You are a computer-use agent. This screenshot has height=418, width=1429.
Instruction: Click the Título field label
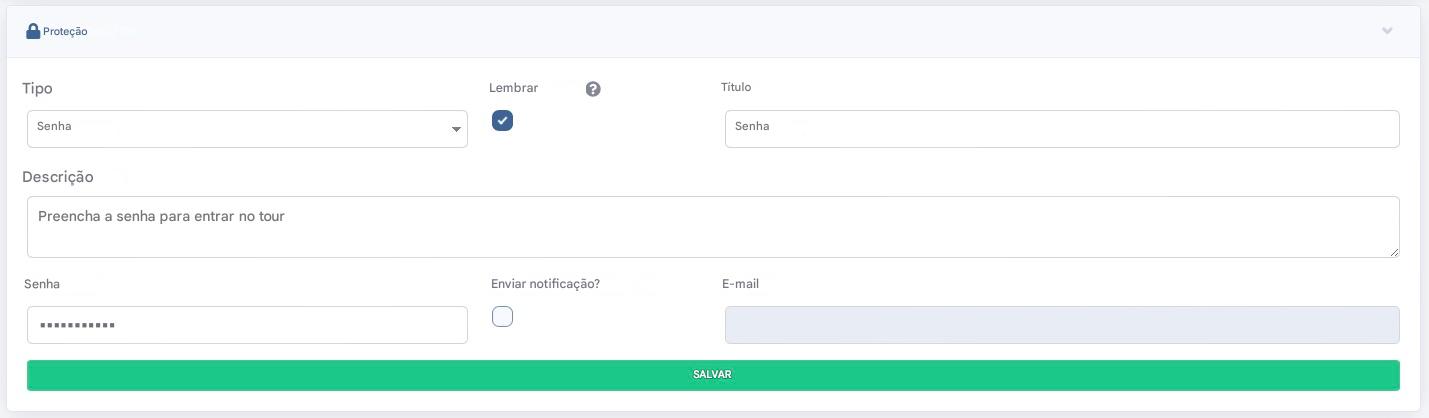(736, 88)
